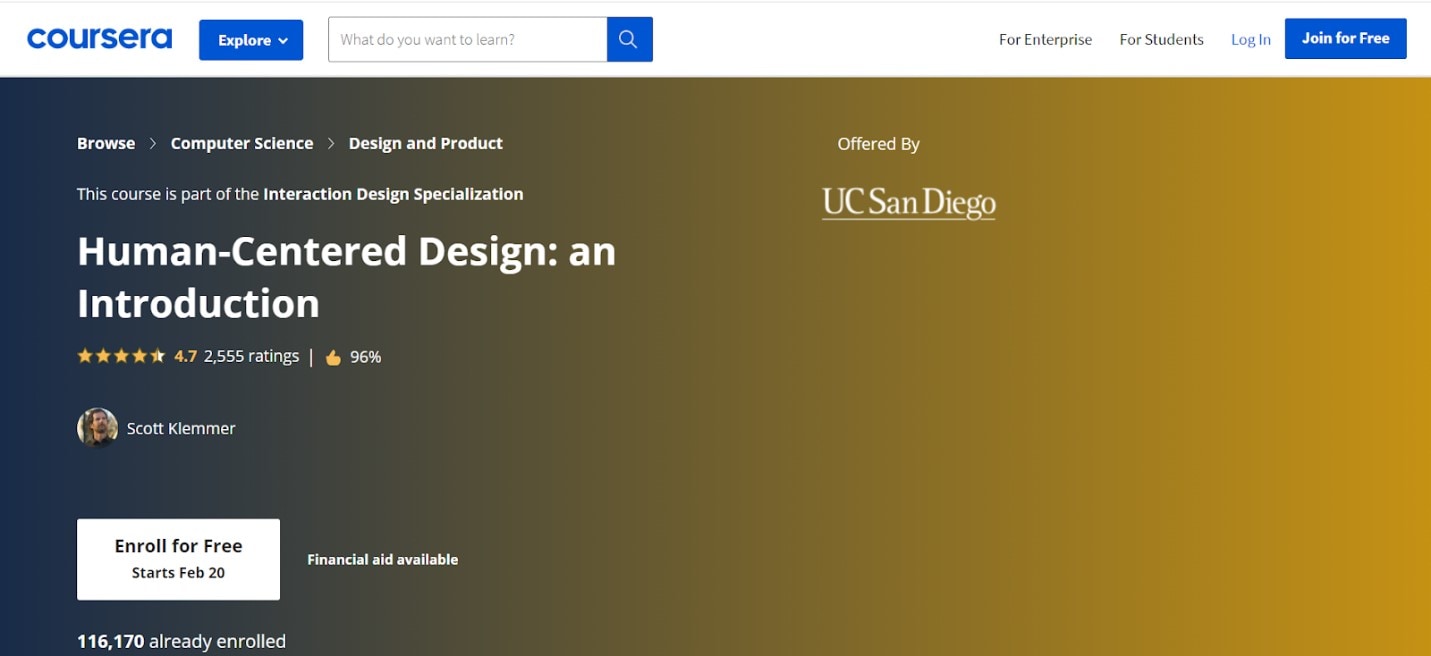Open the Explore dropdown menu
1431x656 pixels.
pos(251,40)
